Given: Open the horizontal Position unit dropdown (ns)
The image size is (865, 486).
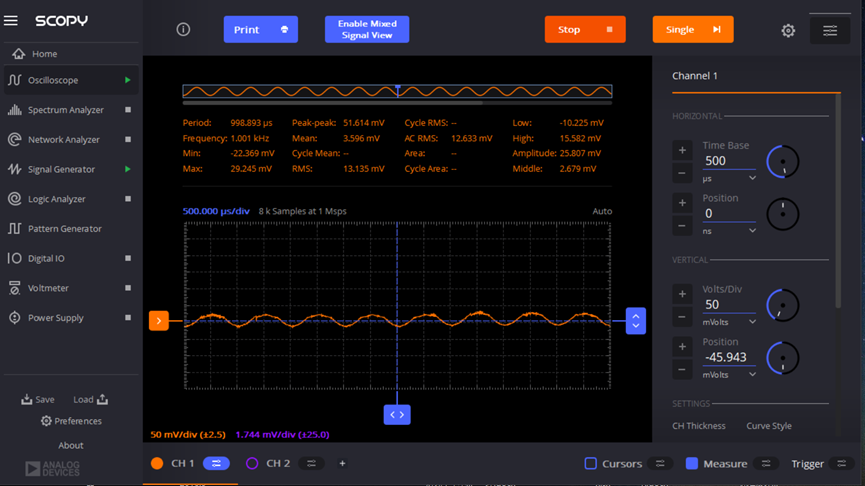Looking at the screenshot, I should [729, 231].
